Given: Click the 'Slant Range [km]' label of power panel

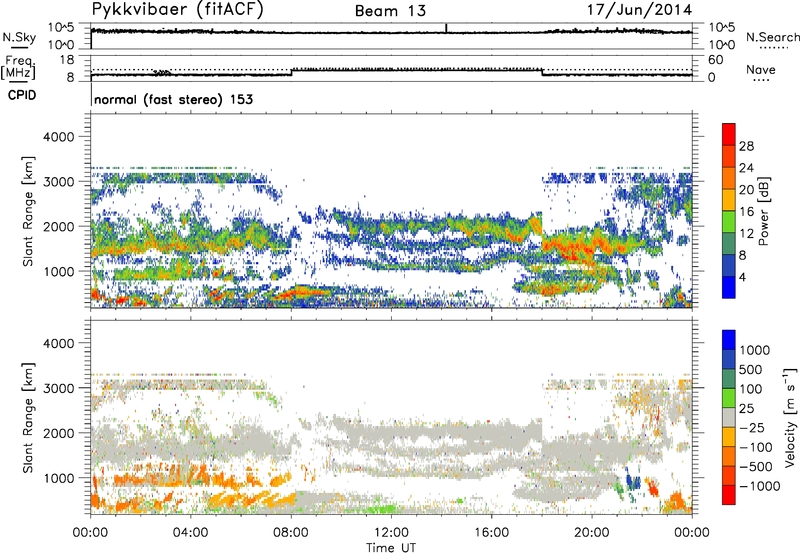Looking at the screenshot, I should pyautogui.click(x=28, y=211).
